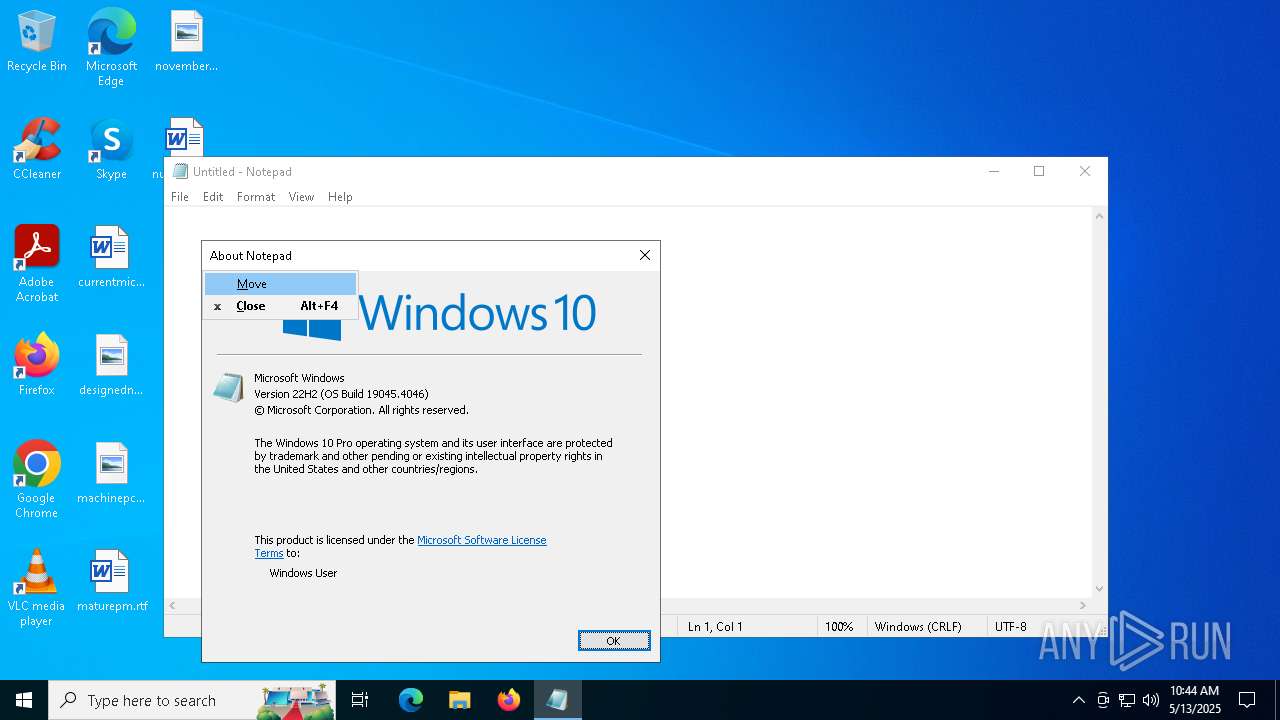Launch Adobe Acrobat desktop shortcut
This screenshot has height=720, width=1280.
click(x=37, y=264)
